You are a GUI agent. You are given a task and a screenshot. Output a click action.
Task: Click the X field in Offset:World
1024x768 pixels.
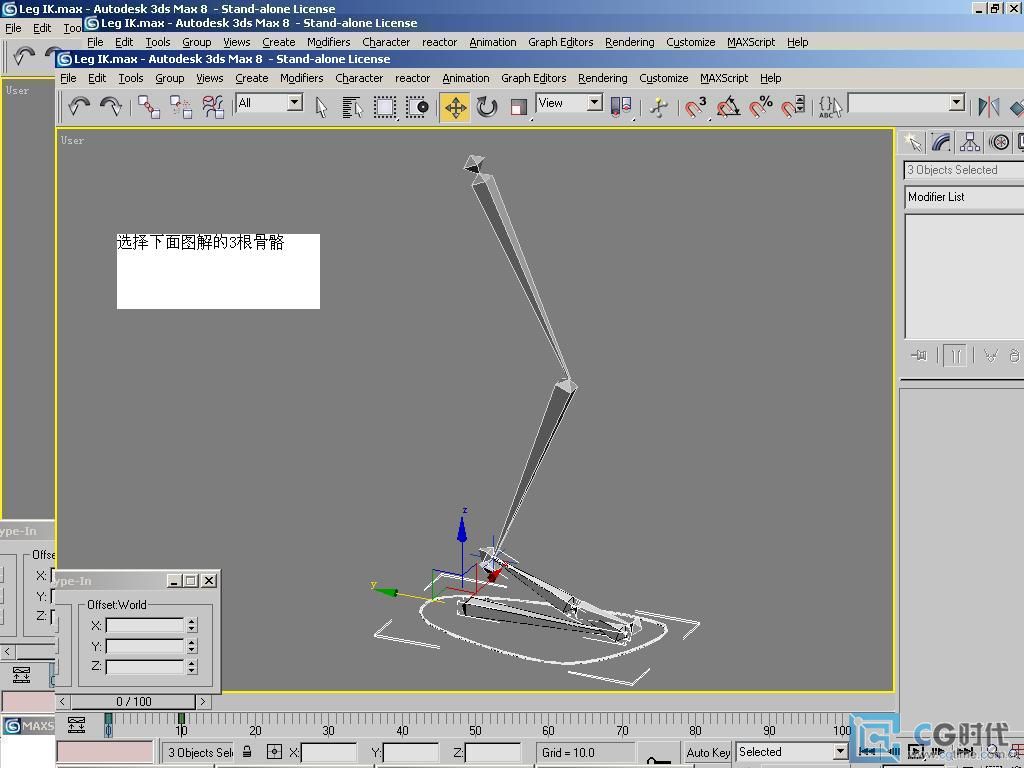click(x=145, y=625)
